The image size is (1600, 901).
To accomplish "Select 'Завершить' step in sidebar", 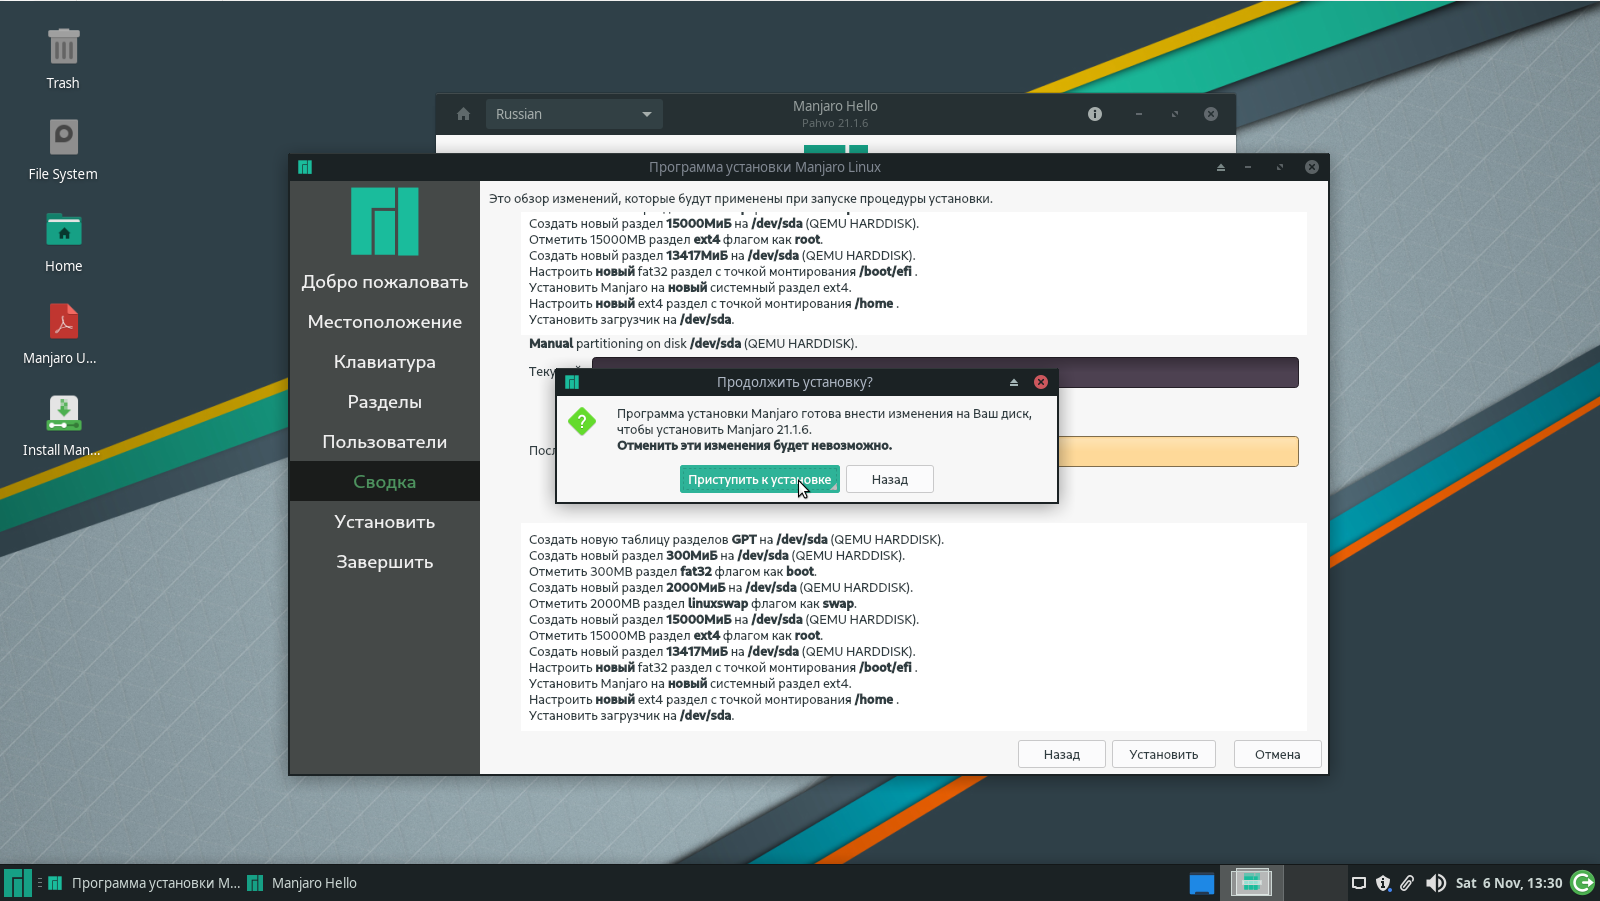I will (385, 562).
